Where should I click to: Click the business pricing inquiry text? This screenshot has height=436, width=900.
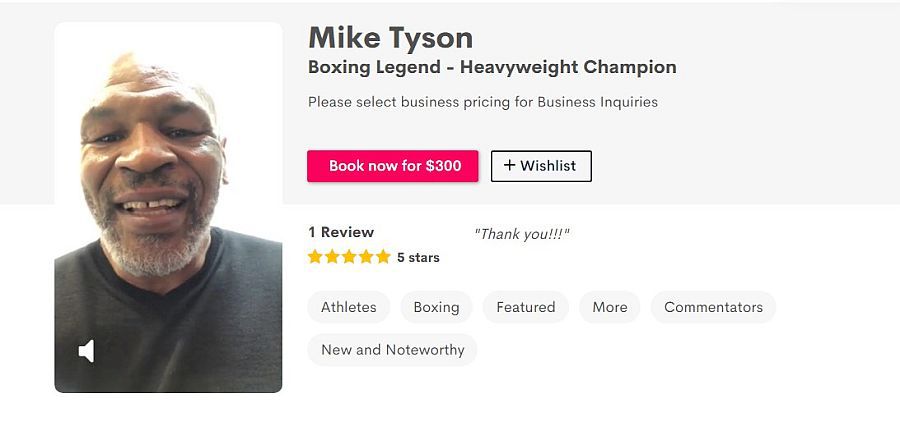[483, 102]
